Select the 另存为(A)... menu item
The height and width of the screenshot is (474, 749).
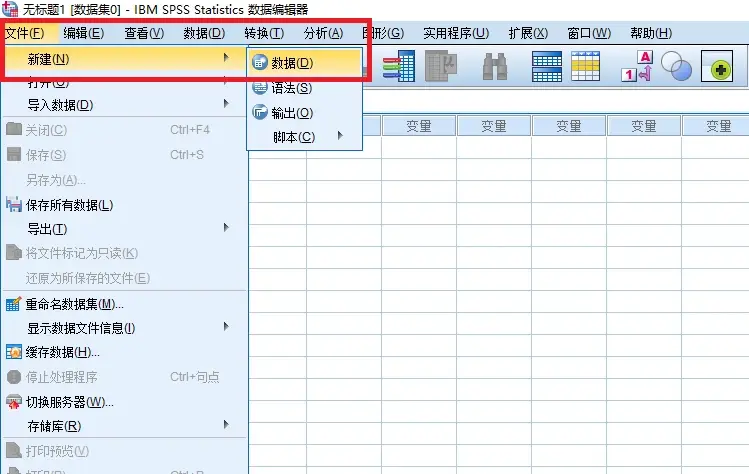[x=124, y=180]
